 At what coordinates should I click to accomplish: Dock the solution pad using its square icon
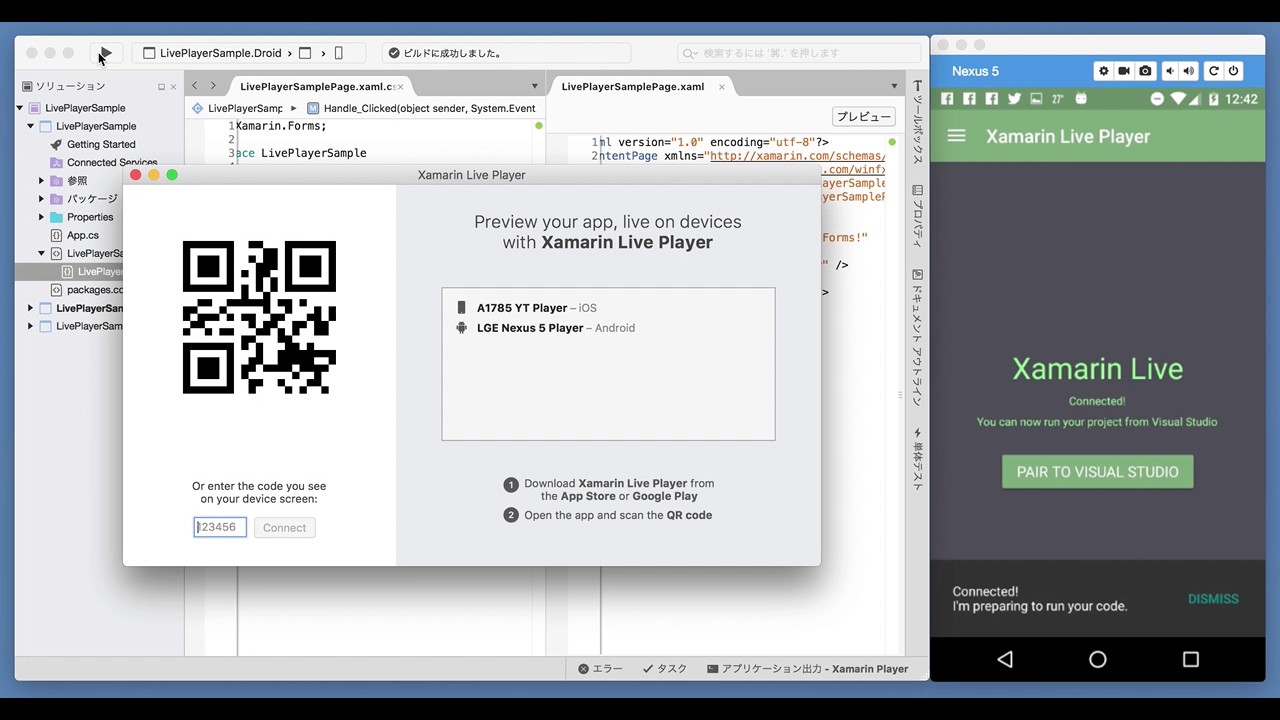pos(161,87)
